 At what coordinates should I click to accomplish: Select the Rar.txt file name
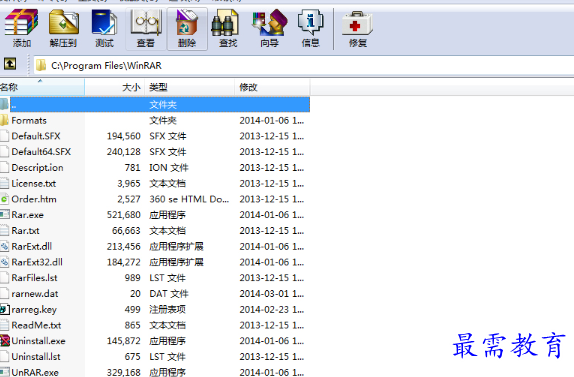25,231
